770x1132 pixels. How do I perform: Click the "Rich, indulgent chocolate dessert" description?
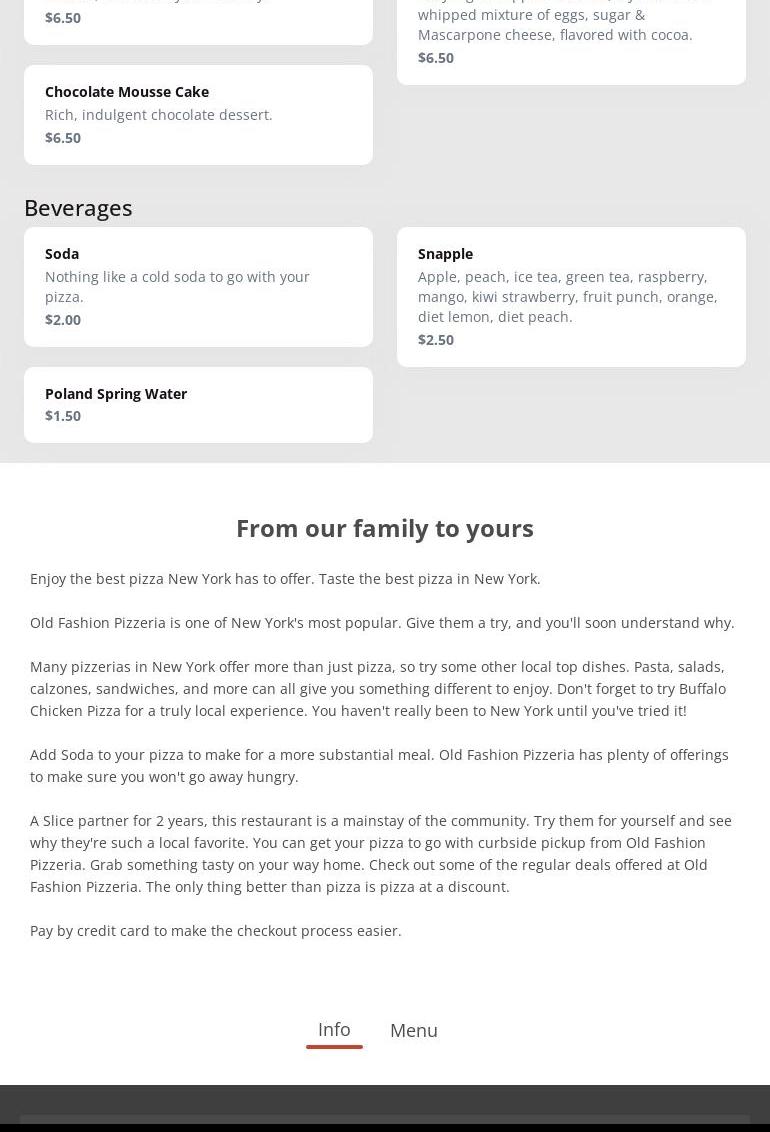tap(158, 115)
